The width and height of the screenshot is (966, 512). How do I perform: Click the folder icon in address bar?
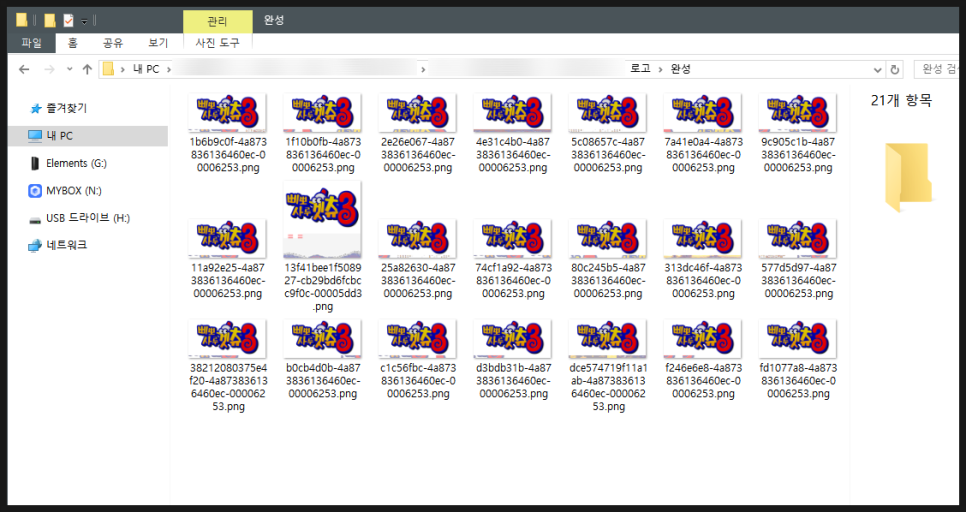pyautogui.click(x=108, y=69)
